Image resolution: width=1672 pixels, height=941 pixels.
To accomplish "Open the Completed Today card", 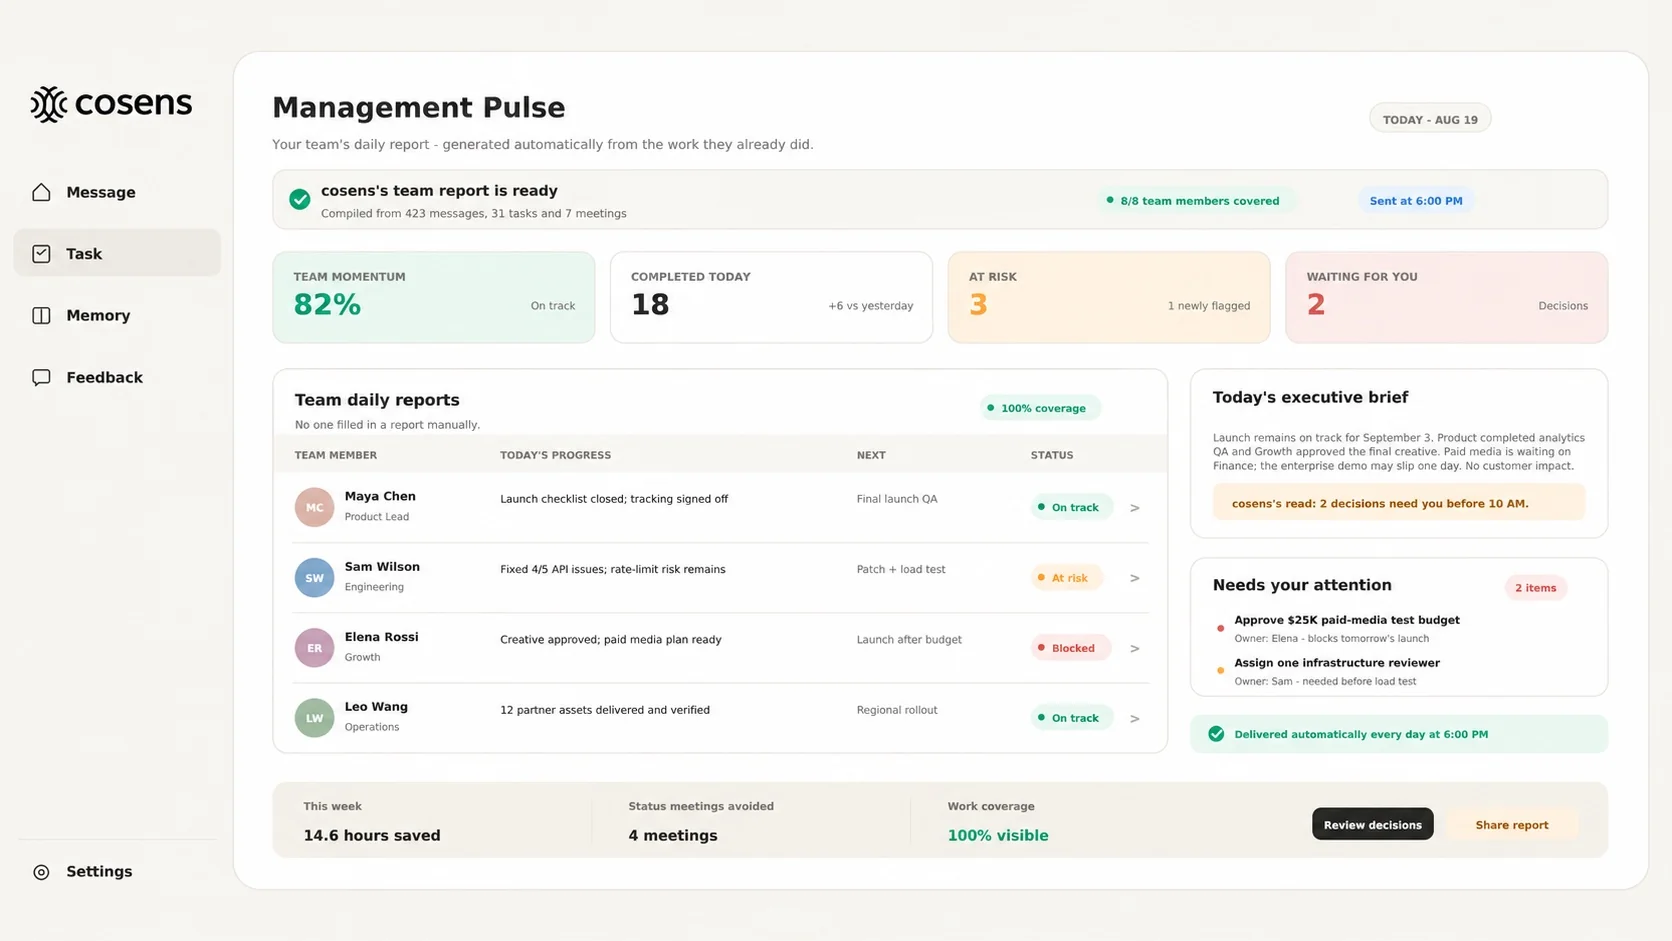I will click(x=771, y=297).
